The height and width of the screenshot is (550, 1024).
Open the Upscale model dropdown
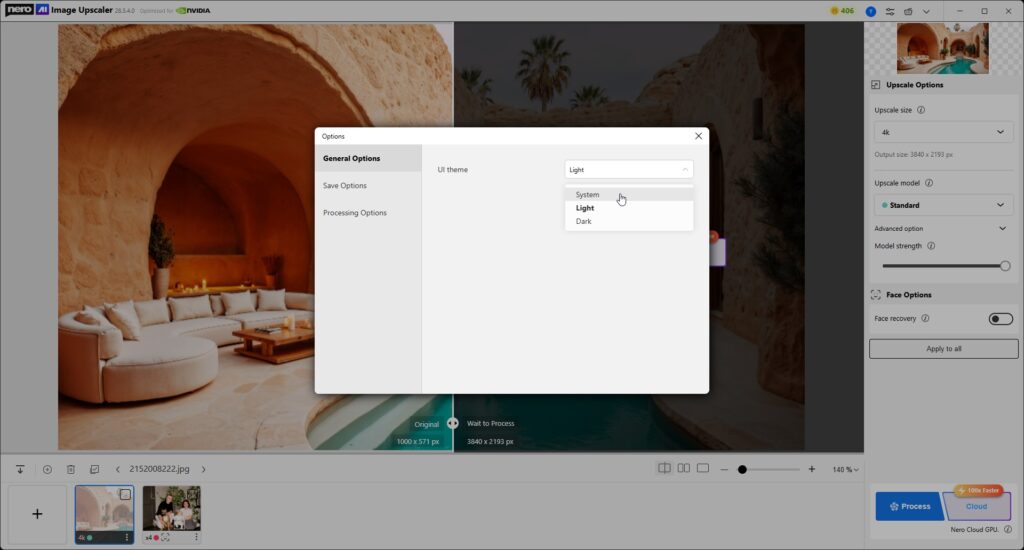pyautogui.click(x=943, y=205)
